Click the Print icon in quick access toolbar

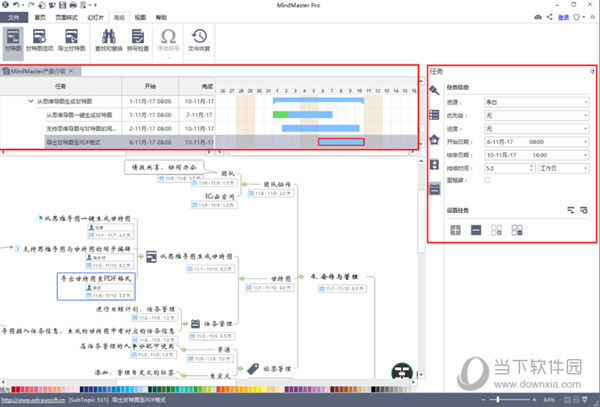[x=73, y=5]
